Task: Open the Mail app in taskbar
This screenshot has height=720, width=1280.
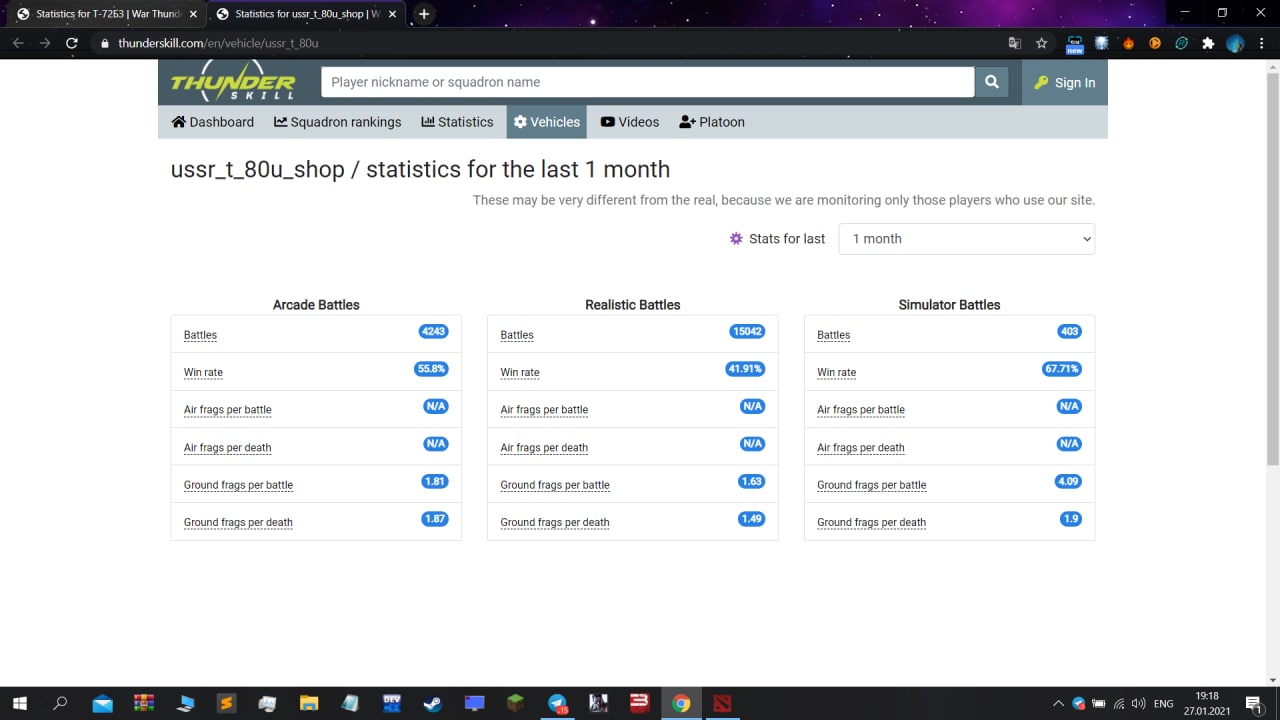Action: 102,703
